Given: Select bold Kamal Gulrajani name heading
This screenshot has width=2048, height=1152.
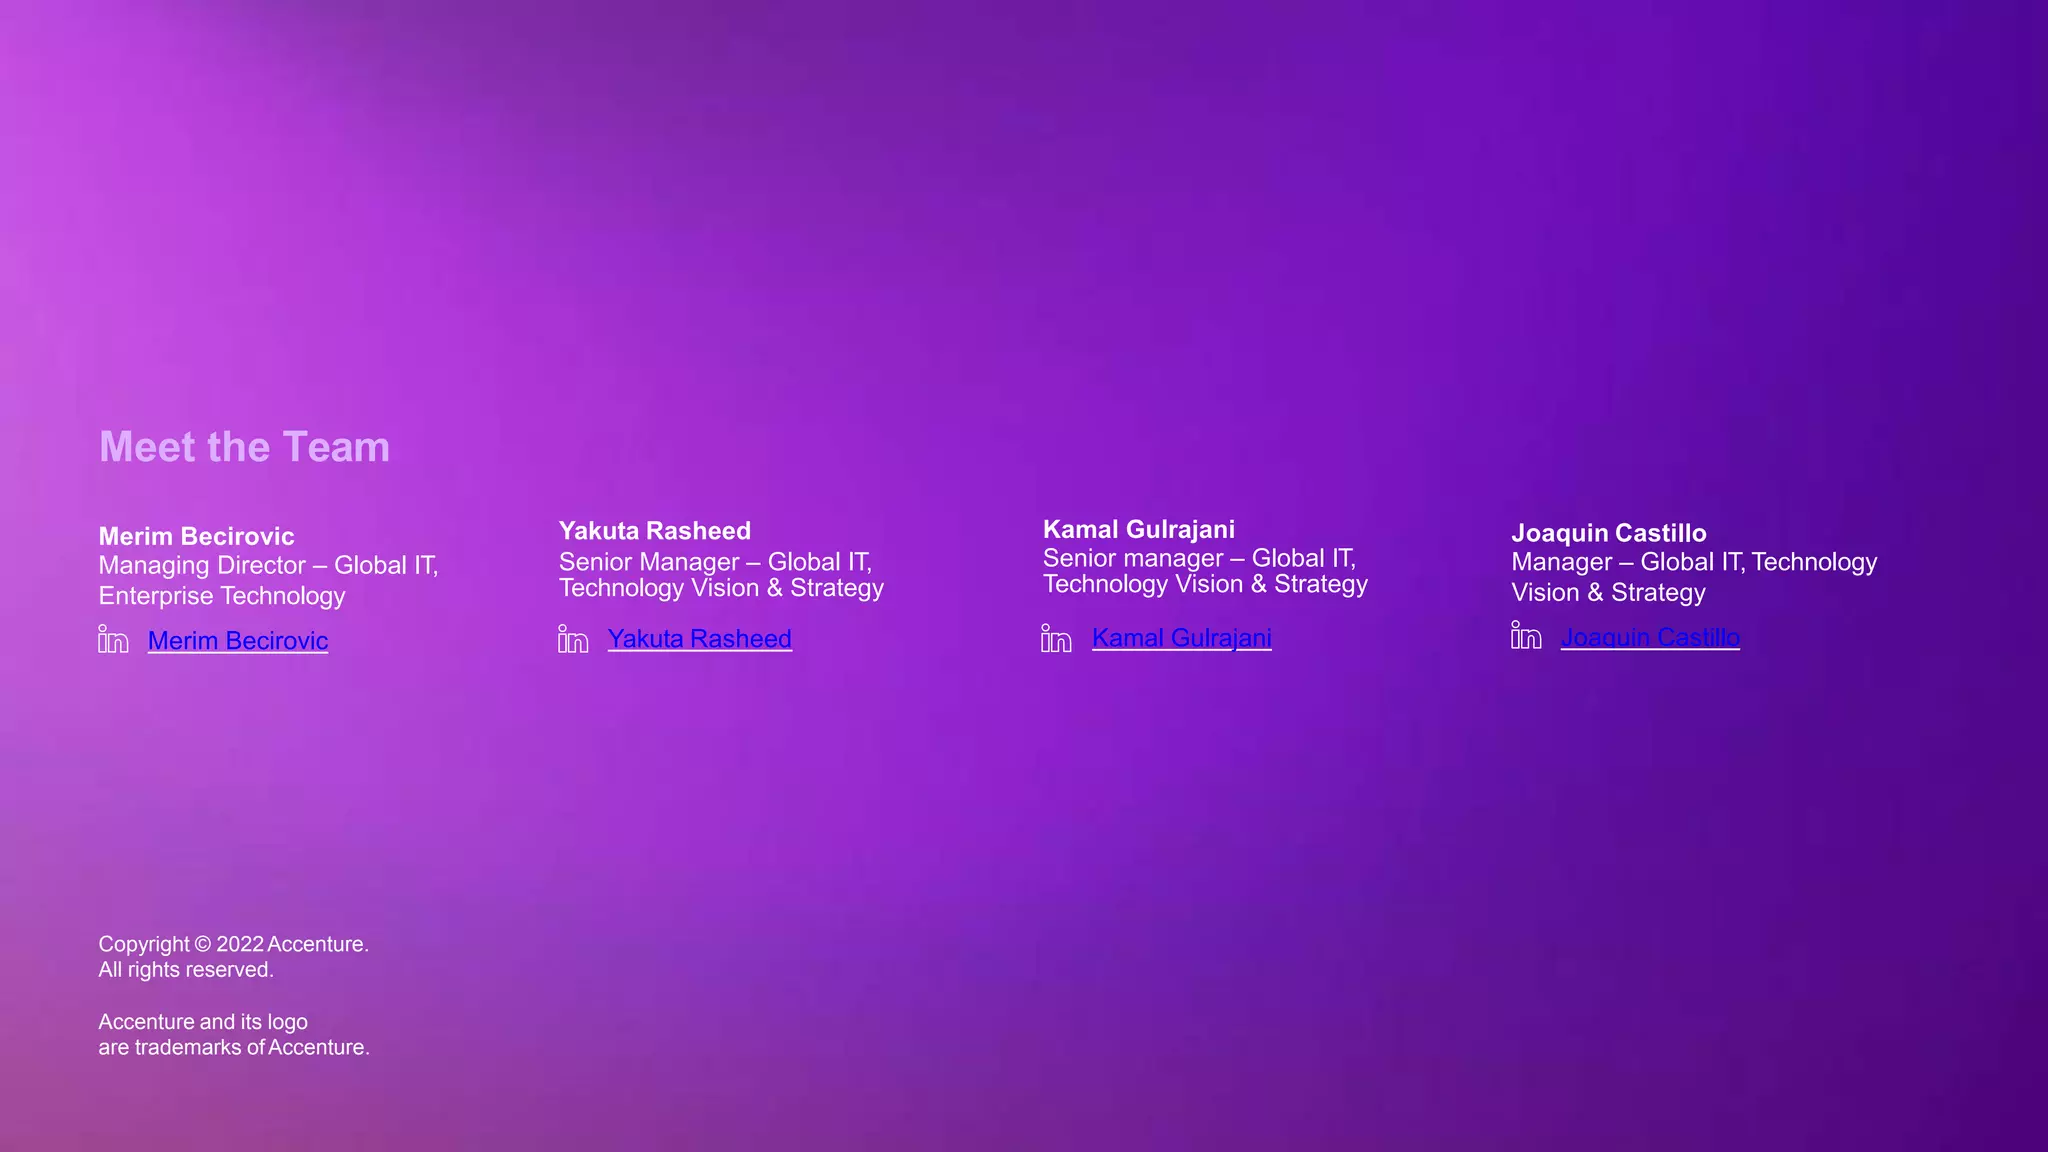Looking at the screenshot, I should 1138,530.
